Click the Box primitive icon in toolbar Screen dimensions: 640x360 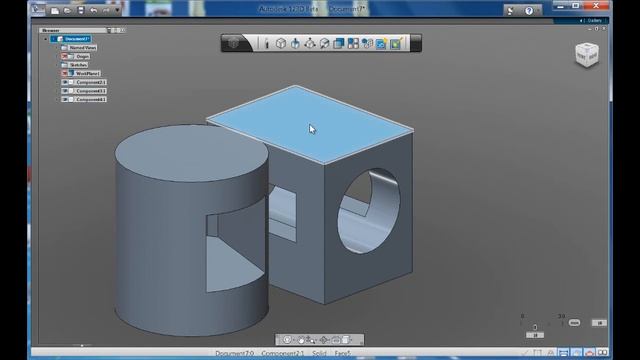point(281,43)
